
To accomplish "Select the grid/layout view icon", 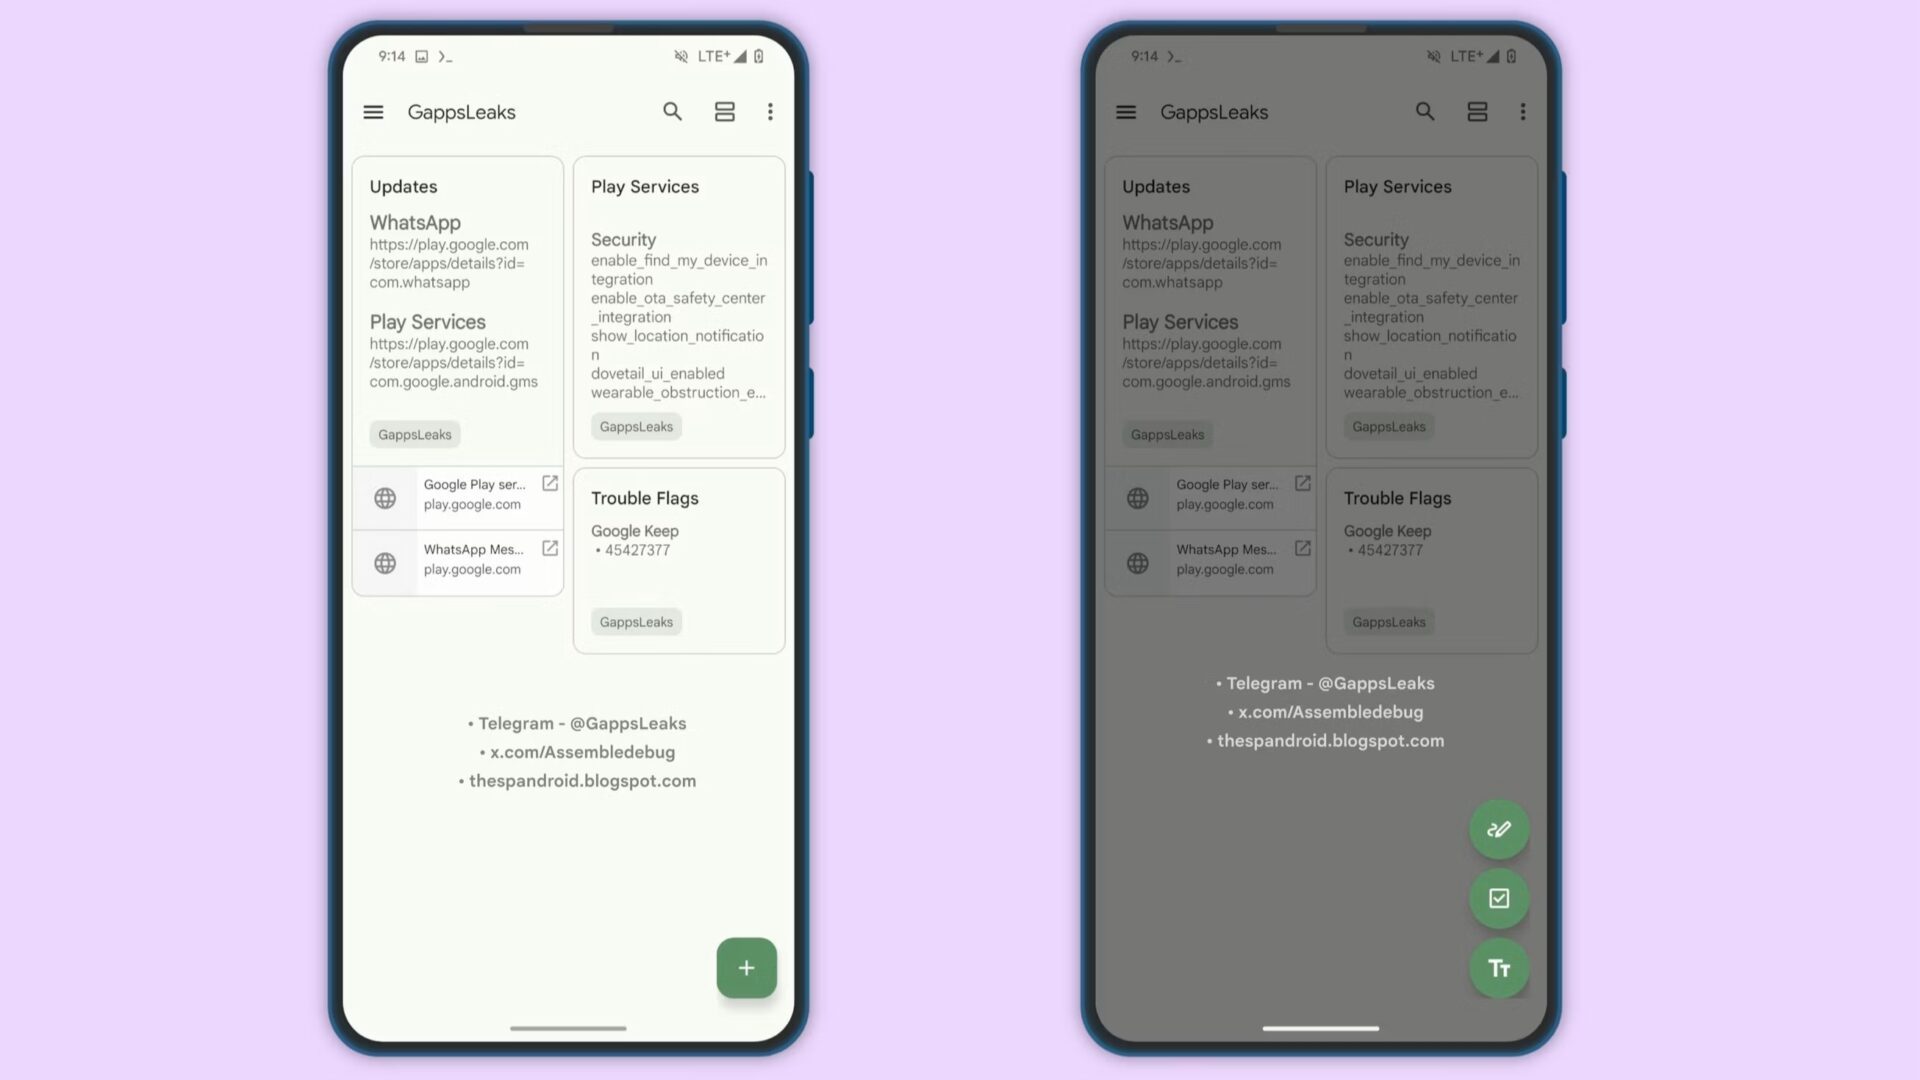I will pyautogui.click(x=724, y=111).
